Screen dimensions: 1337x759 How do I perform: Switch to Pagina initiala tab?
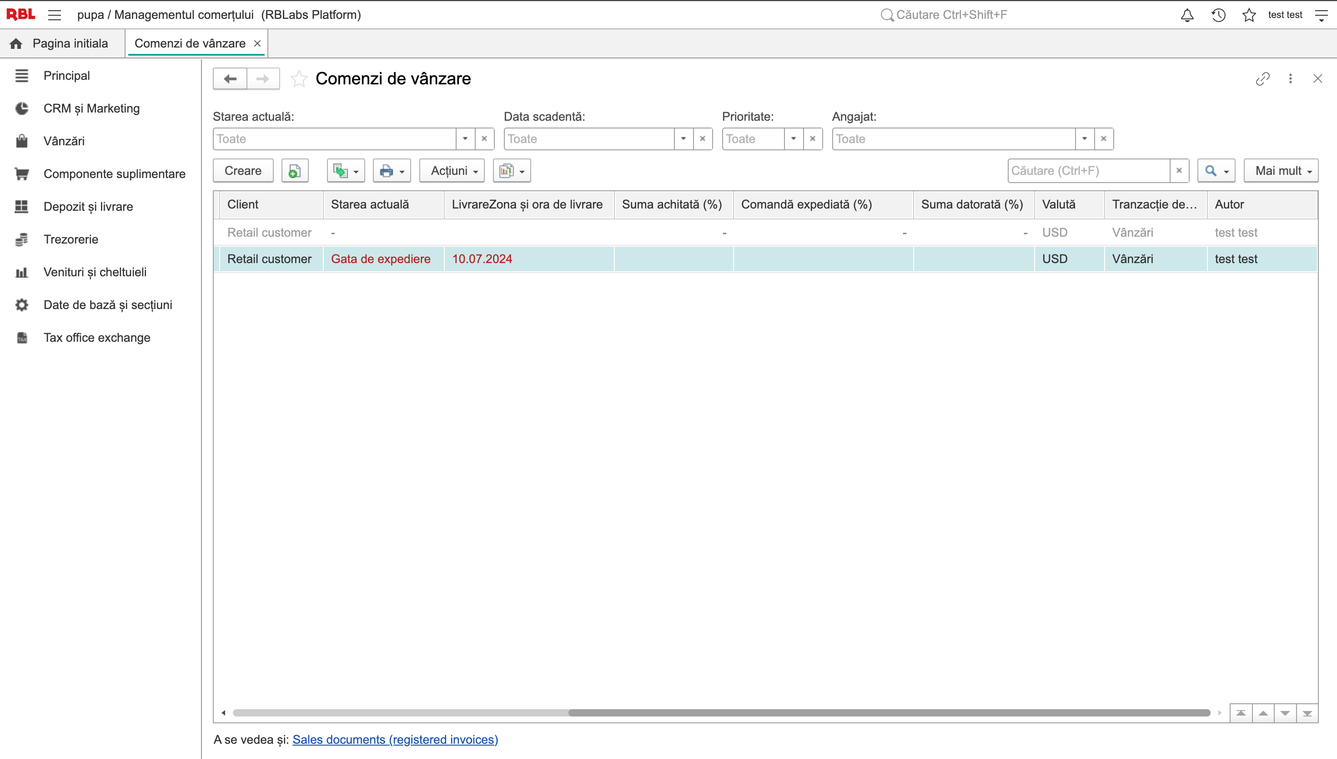point(59,44)
